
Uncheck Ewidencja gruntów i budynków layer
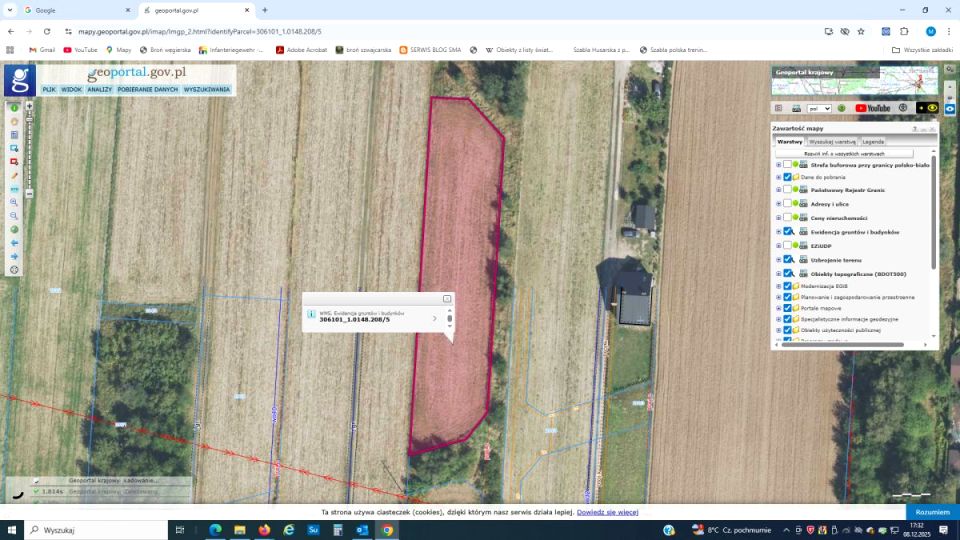[787, 231]
